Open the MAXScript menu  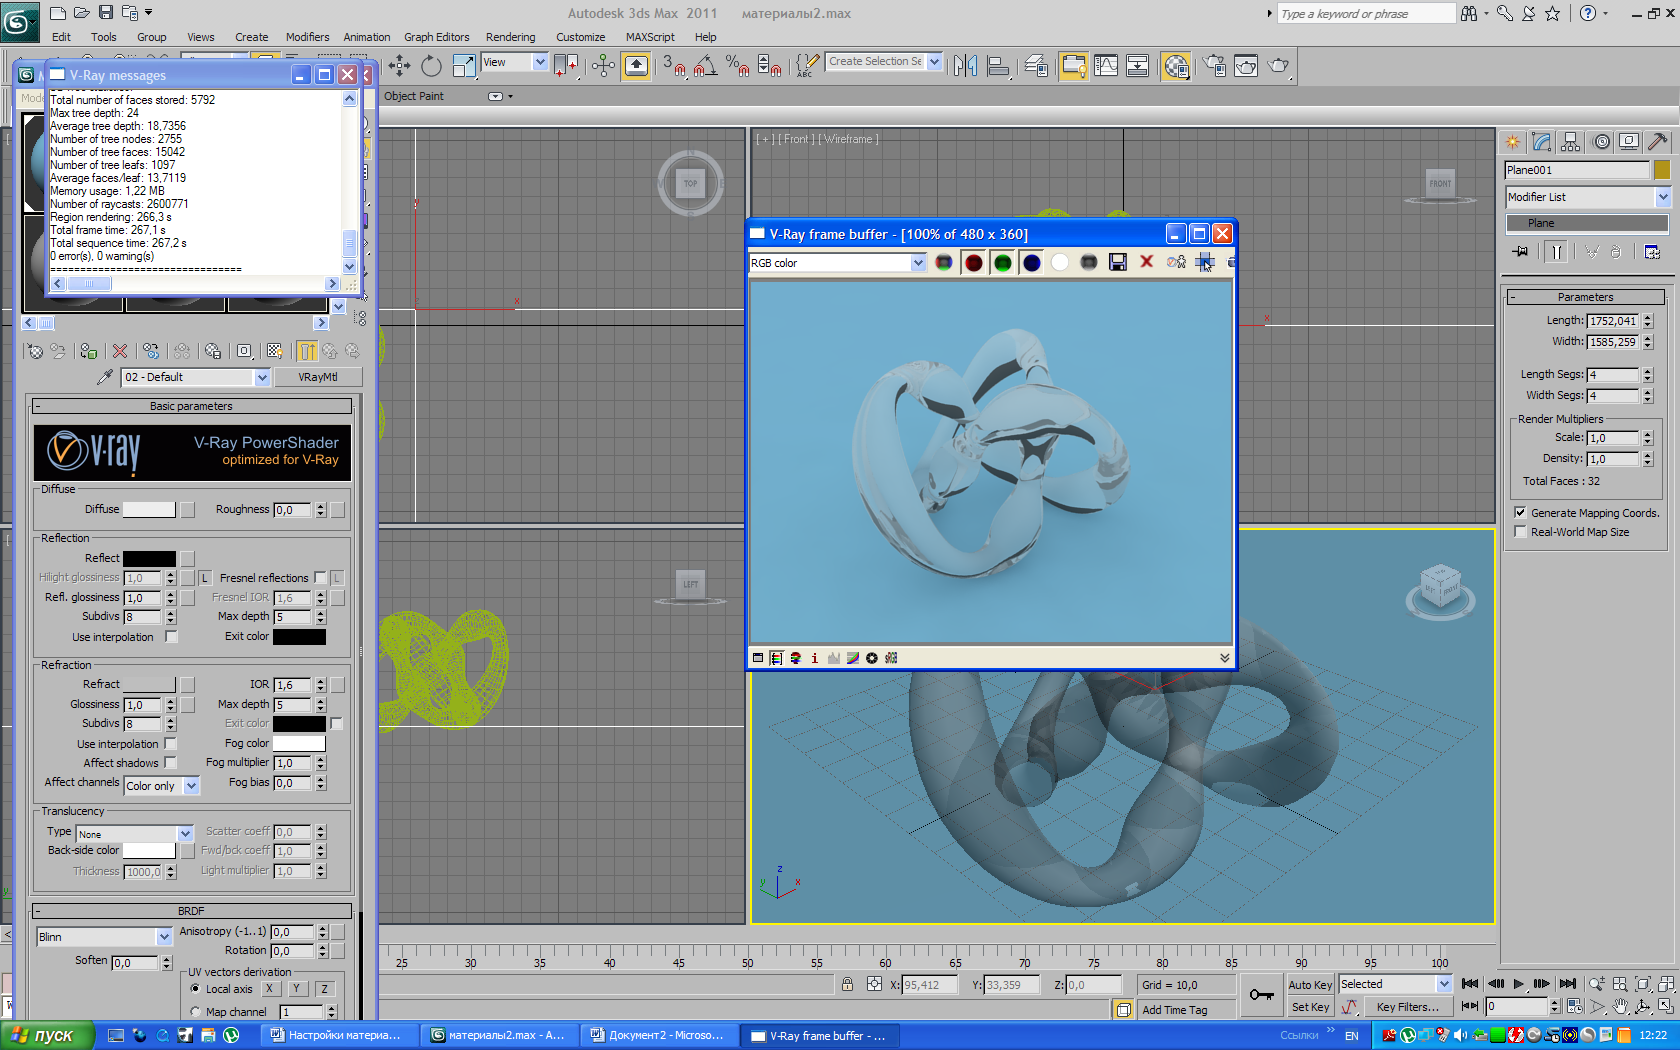650,37
